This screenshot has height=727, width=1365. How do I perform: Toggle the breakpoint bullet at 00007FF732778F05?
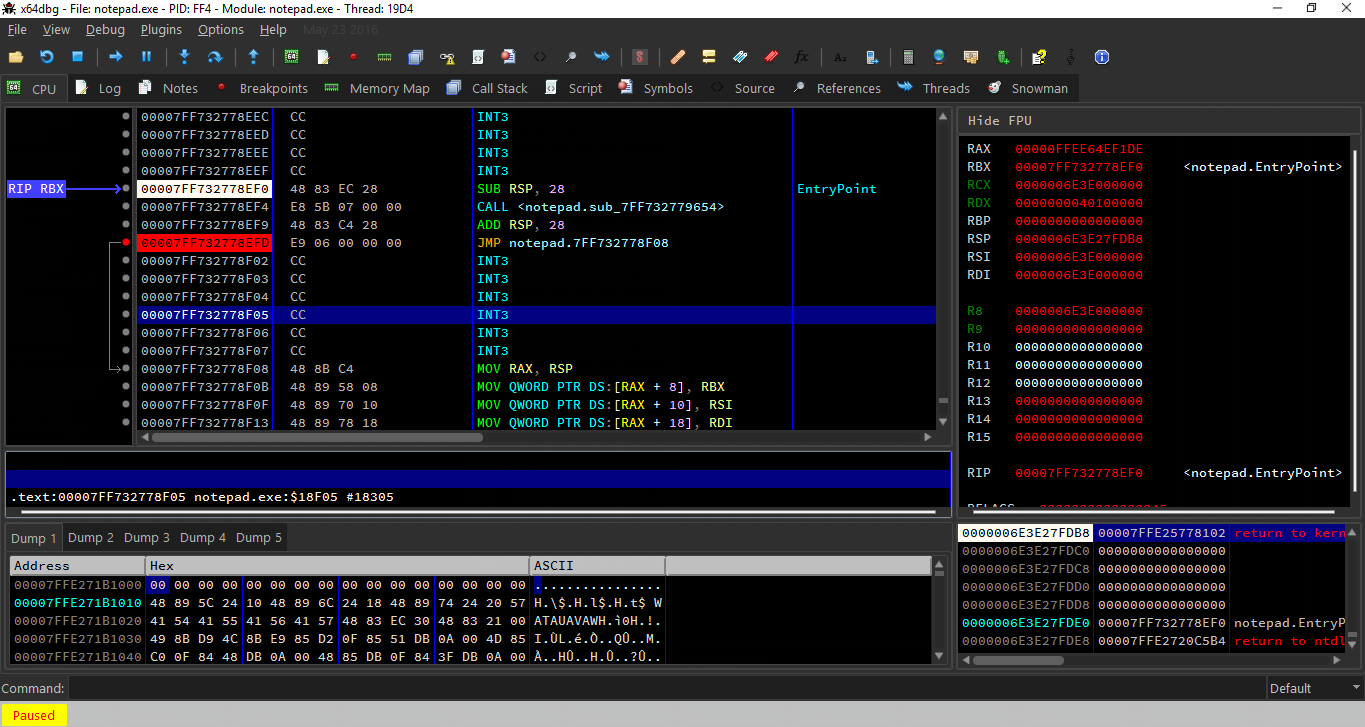point(126,314)
